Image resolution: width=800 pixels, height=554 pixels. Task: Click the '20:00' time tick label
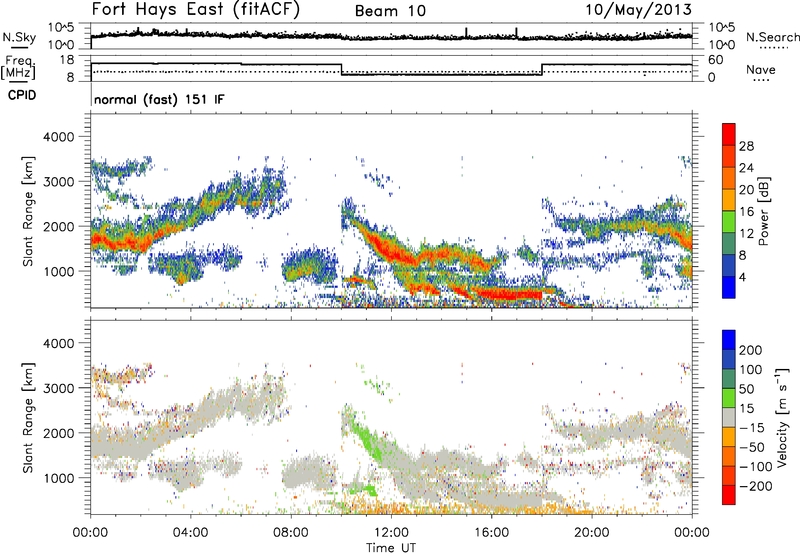point(592,533)
